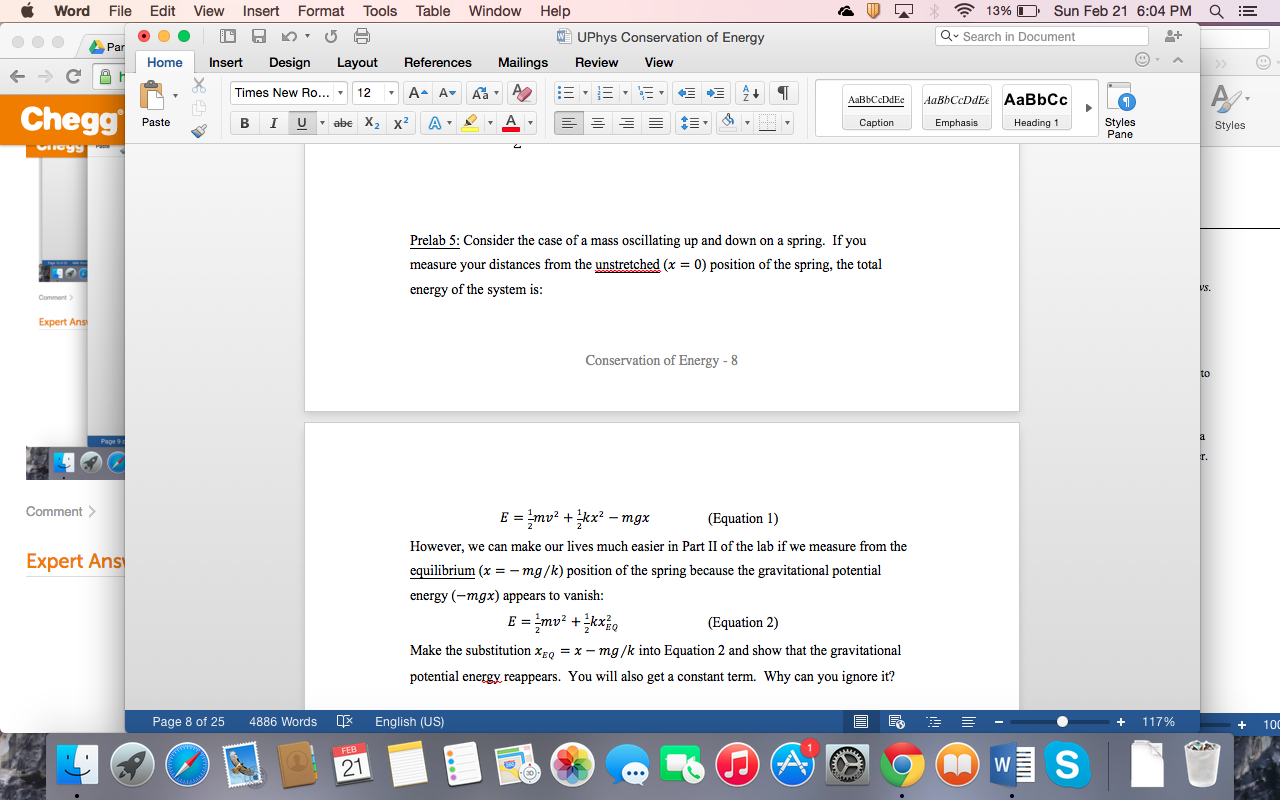Click the Sort A-Z icon

click(749, 93)
